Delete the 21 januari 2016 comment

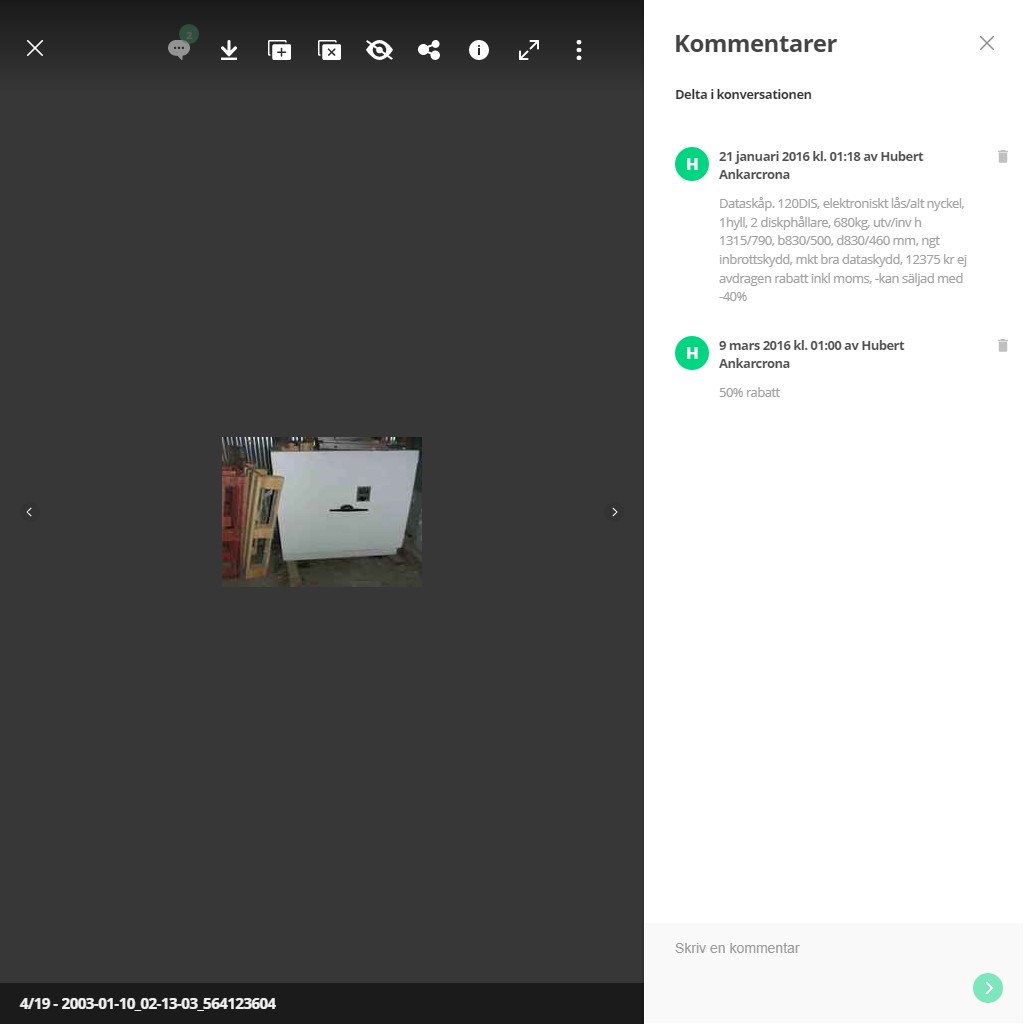click(x=1002, y=156)
